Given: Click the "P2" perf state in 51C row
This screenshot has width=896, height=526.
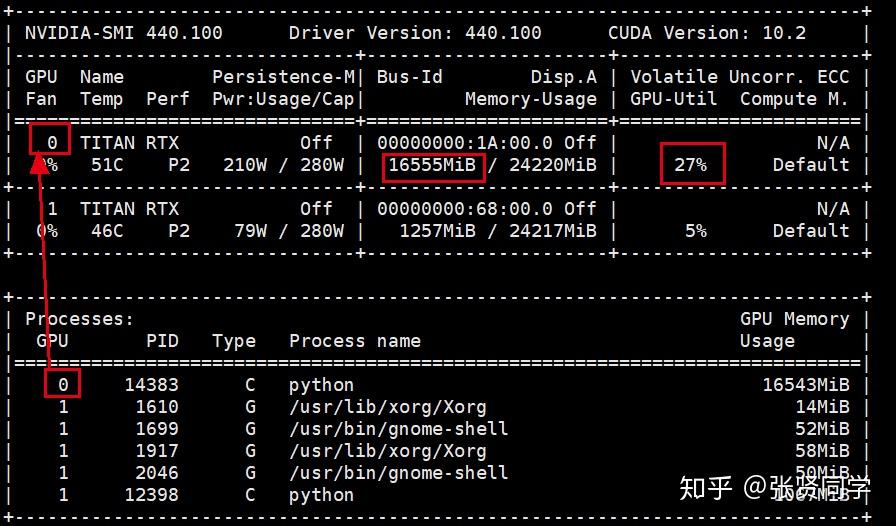Looking at the screenshot, I should pyautogui.click(x=179, y=165).
